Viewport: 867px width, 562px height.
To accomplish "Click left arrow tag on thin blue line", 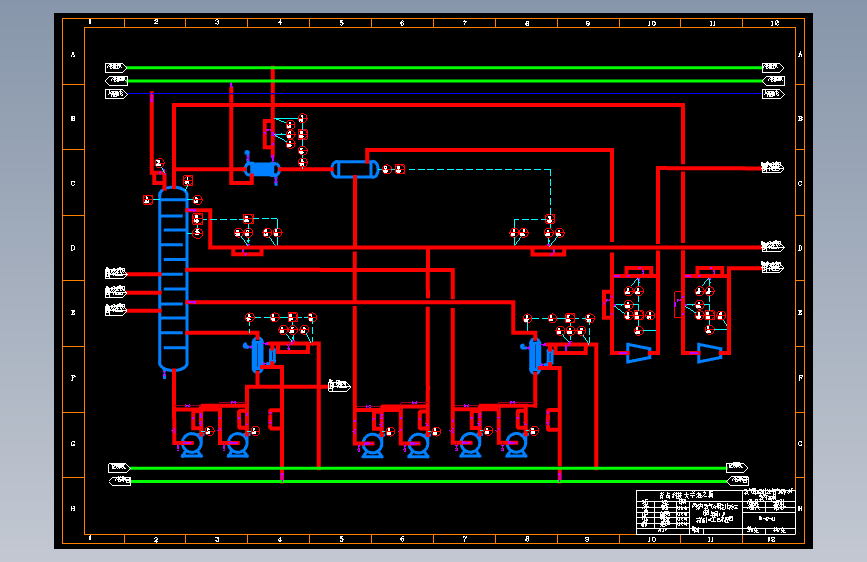I will click(x=116, y=94).
